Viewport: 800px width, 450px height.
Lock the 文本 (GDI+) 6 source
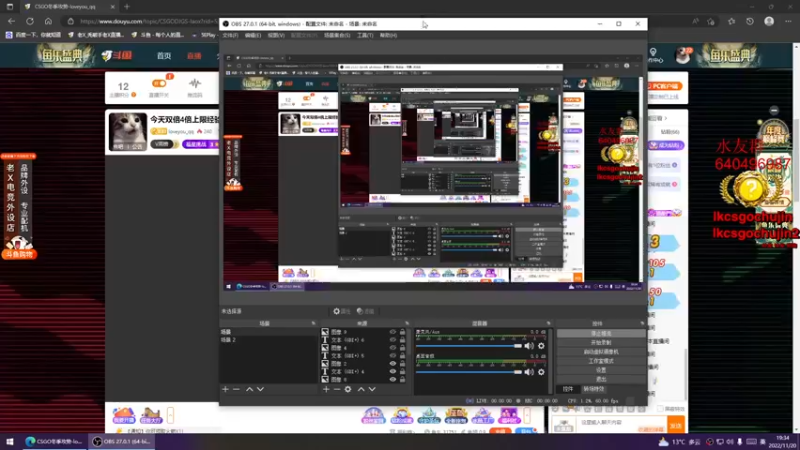coord(403,340)
